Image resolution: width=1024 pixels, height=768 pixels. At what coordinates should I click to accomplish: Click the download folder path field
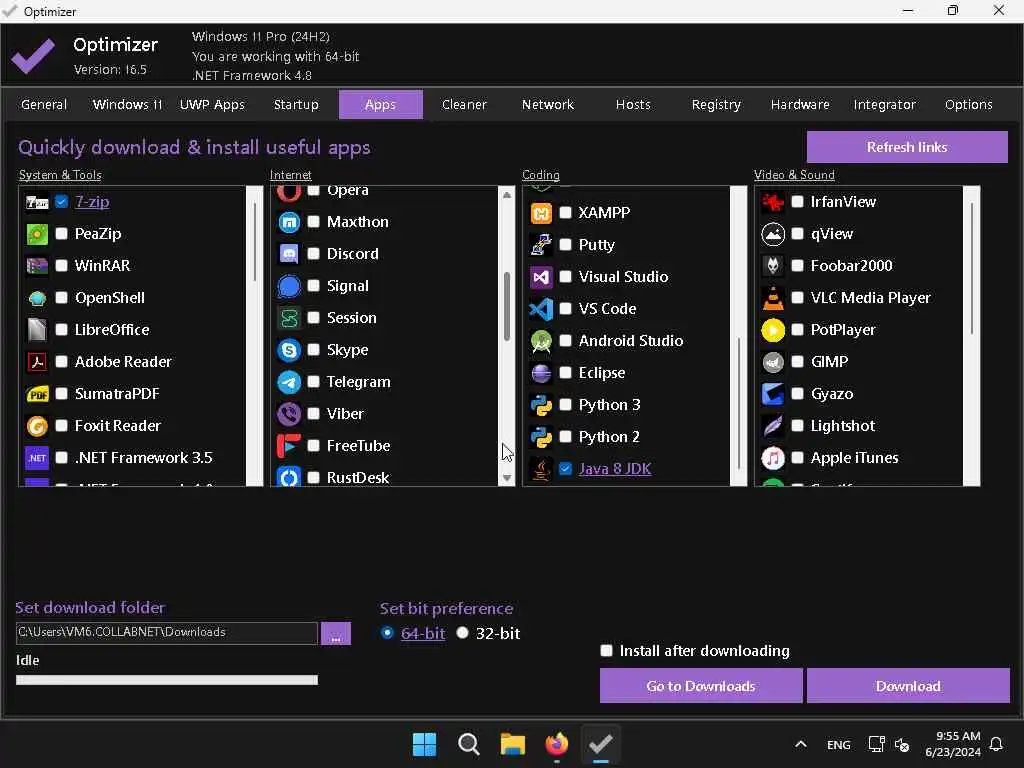click(x=167, y=632)
